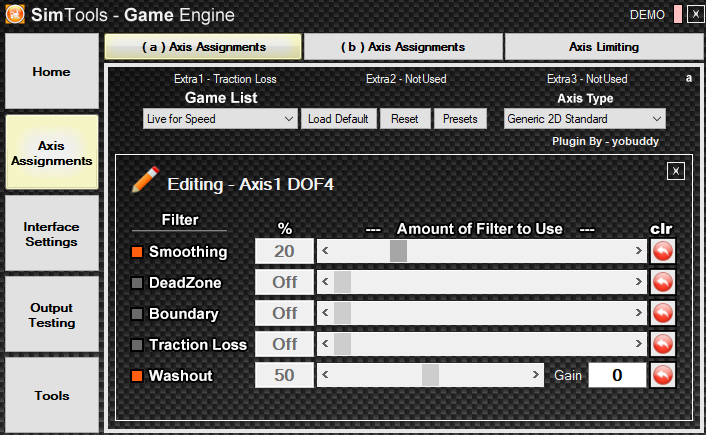Click the Load Default button
706x435 pixels.
[x=338, y=119]
